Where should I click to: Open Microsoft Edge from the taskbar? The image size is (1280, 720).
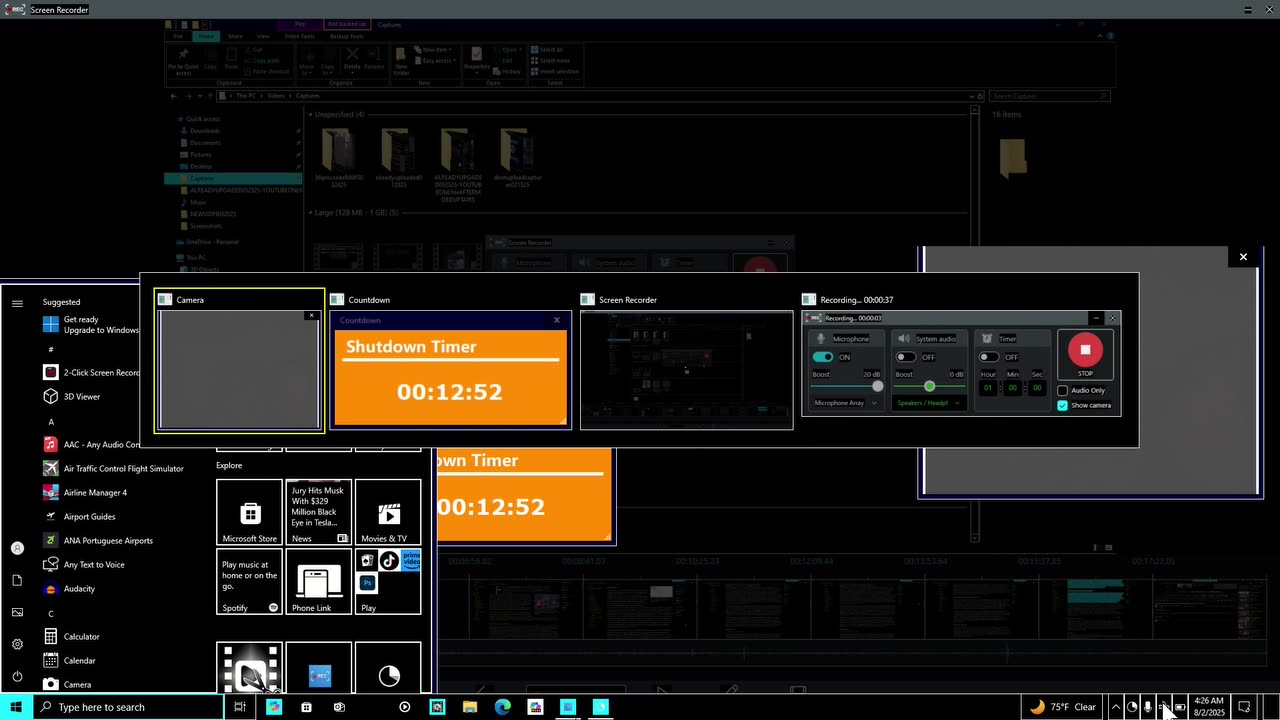(x=503, y=707)
